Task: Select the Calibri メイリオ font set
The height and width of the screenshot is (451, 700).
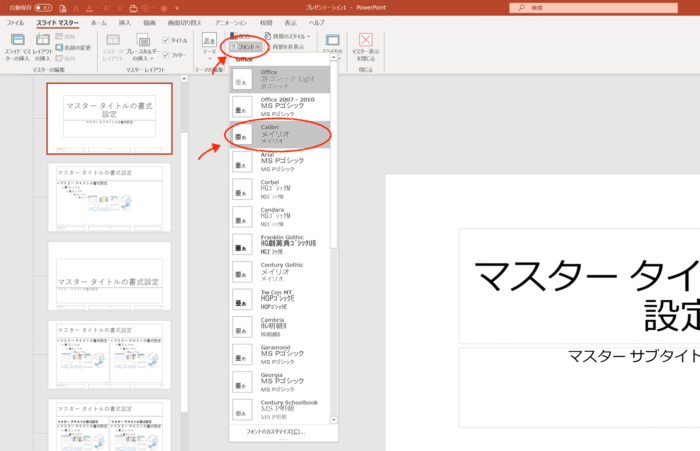Action: pos(280,134)
